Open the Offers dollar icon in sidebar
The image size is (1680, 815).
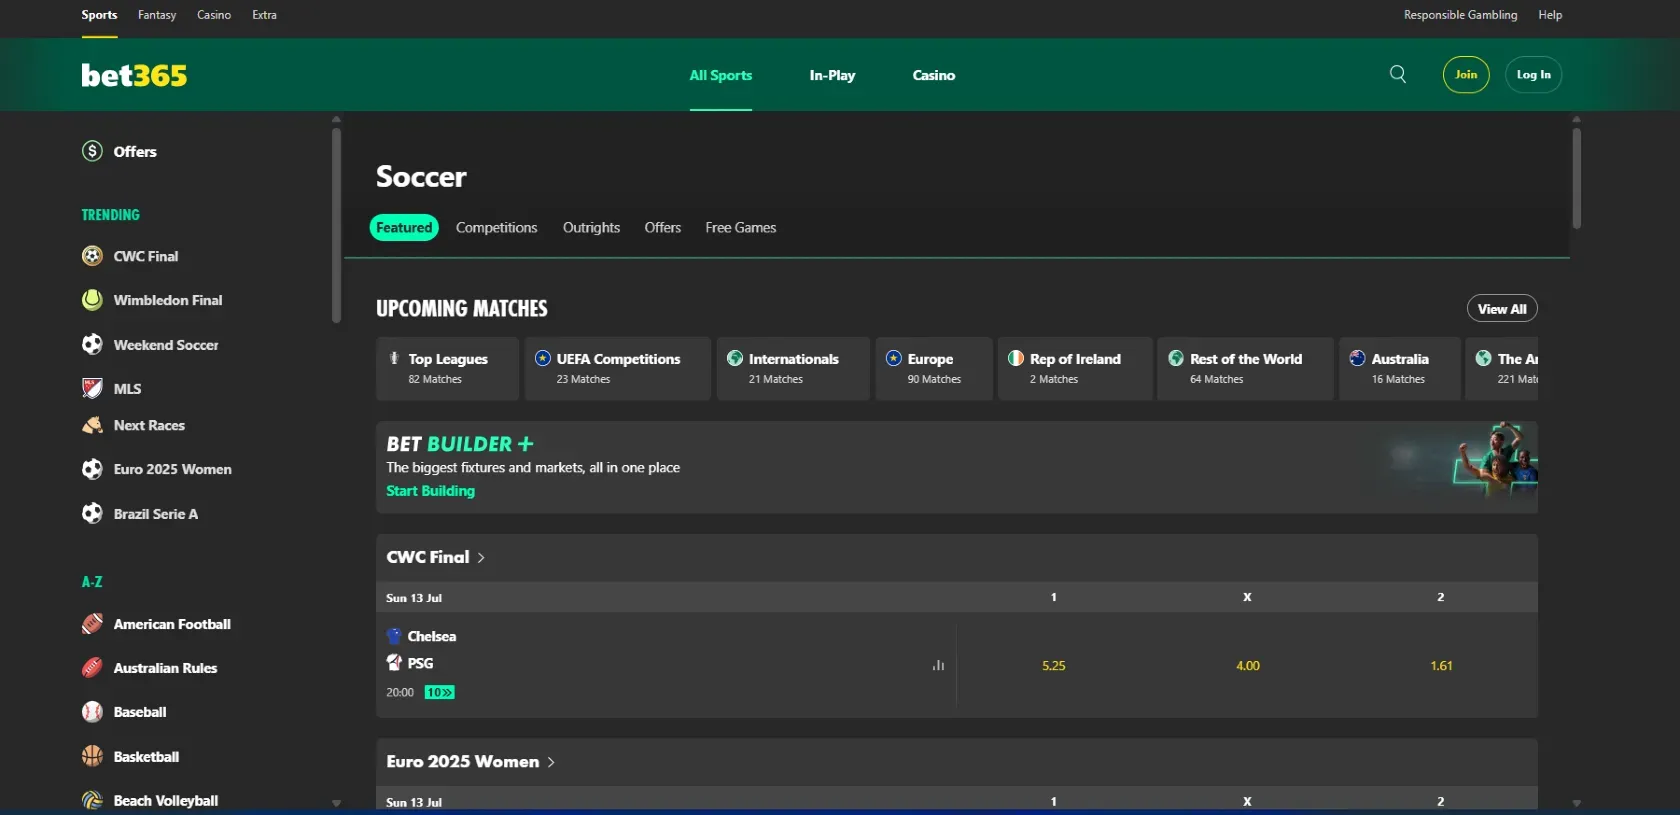point(92,151)
